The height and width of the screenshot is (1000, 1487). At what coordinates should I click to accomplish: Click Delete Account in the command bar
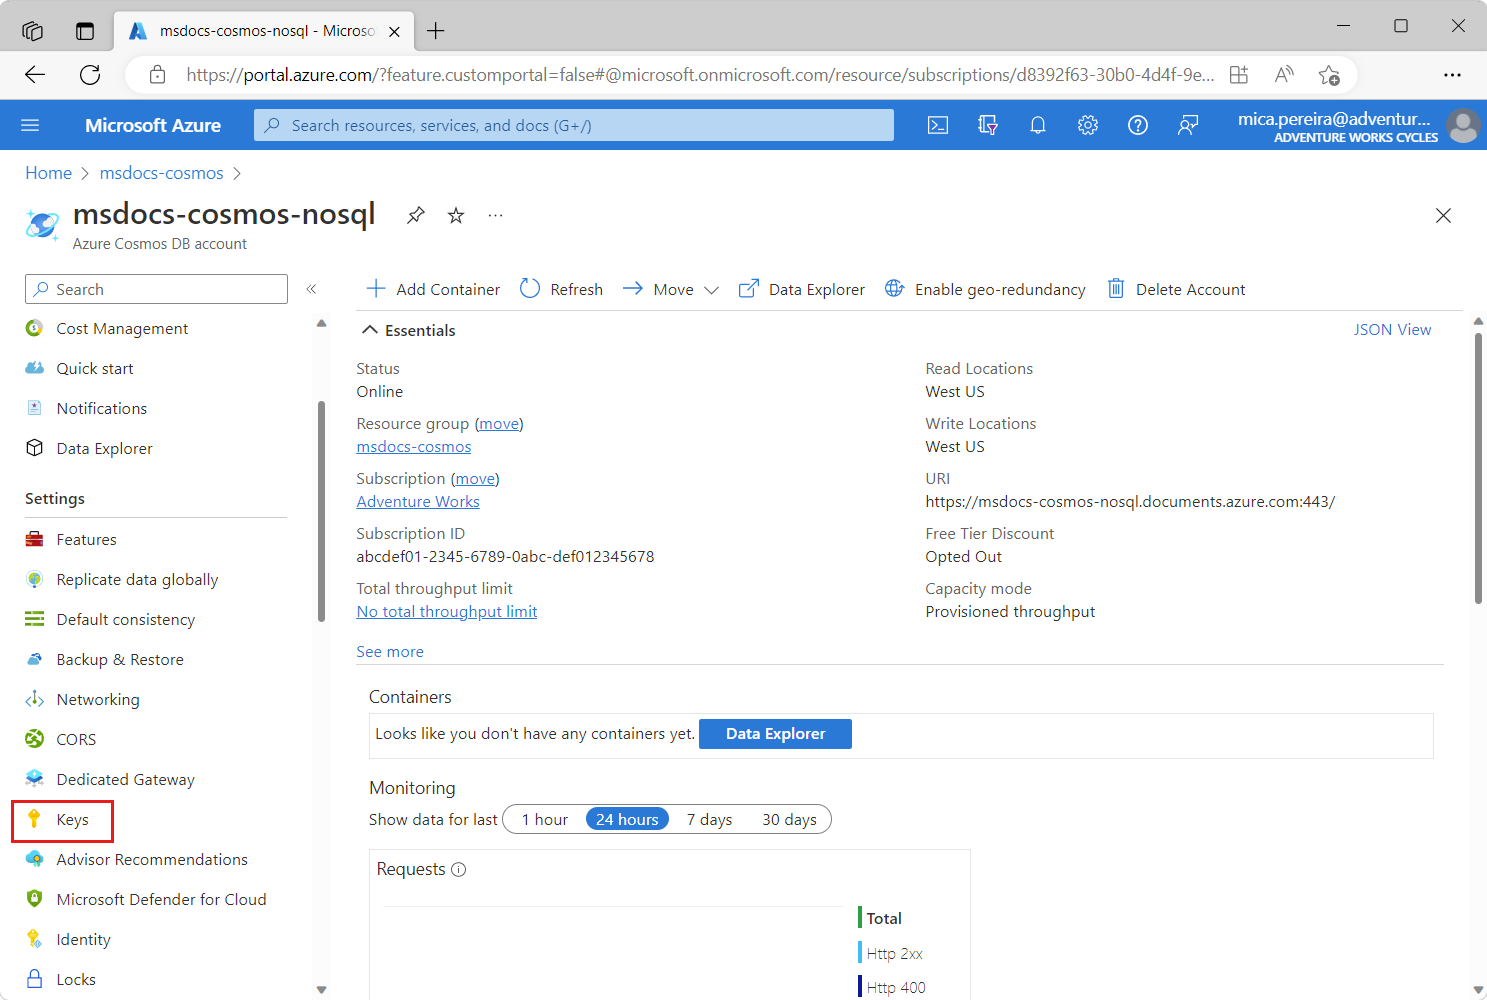click(1176, 289)
